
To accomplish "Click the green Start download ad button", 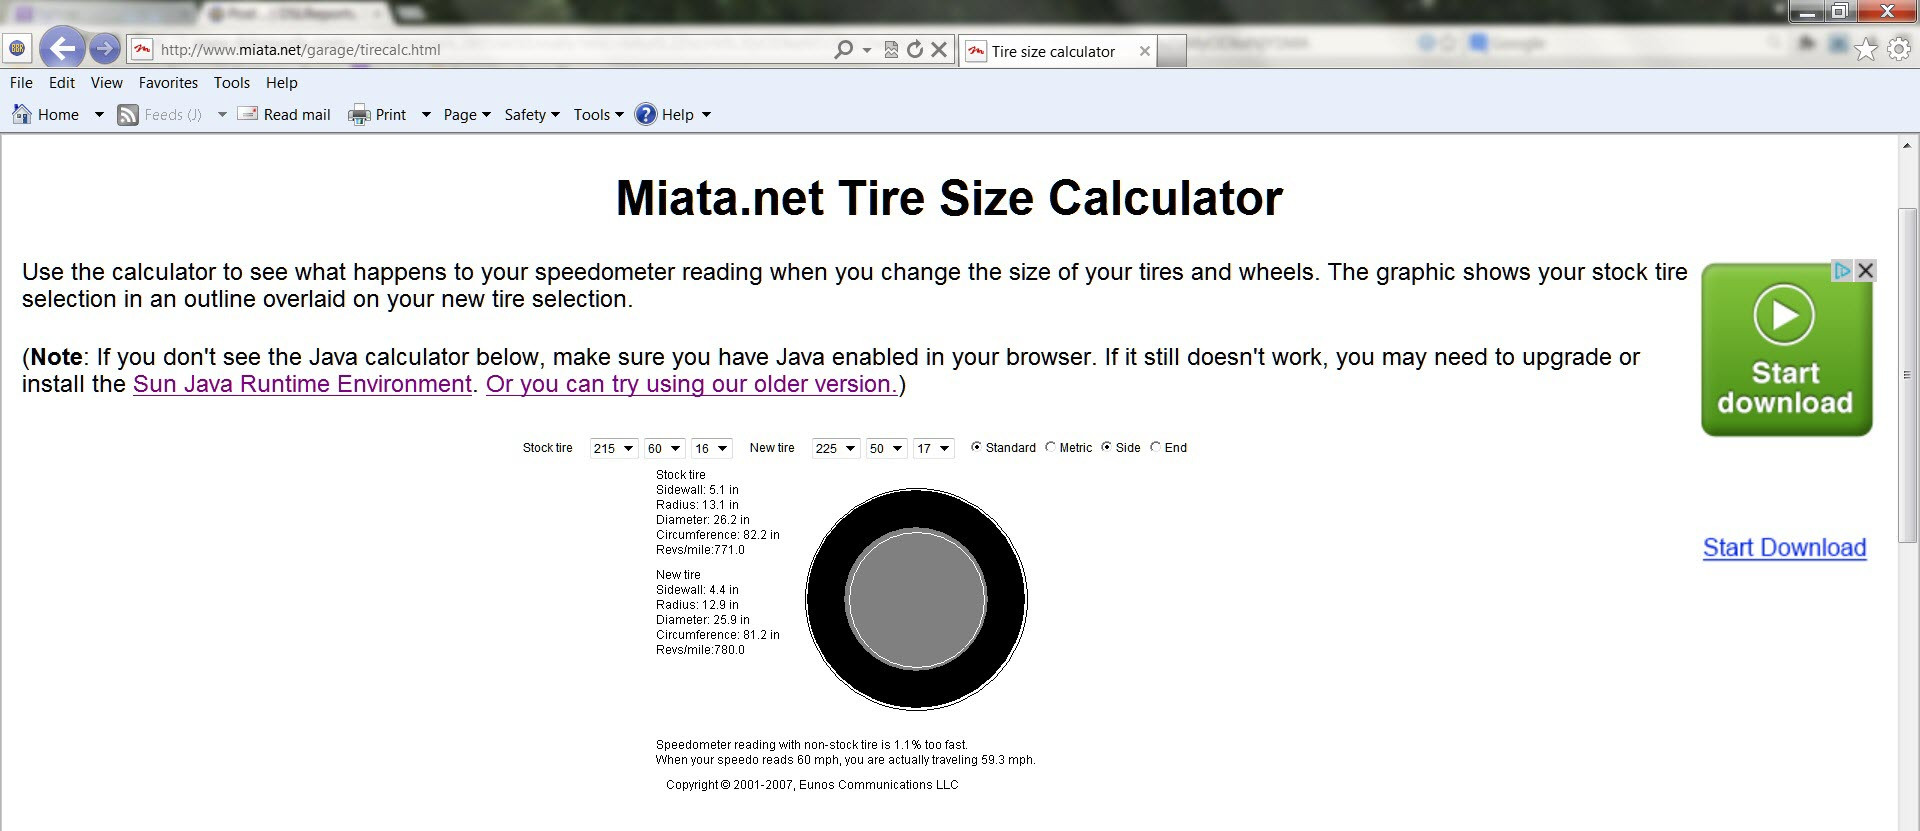I will click(x=1786, y=349).
